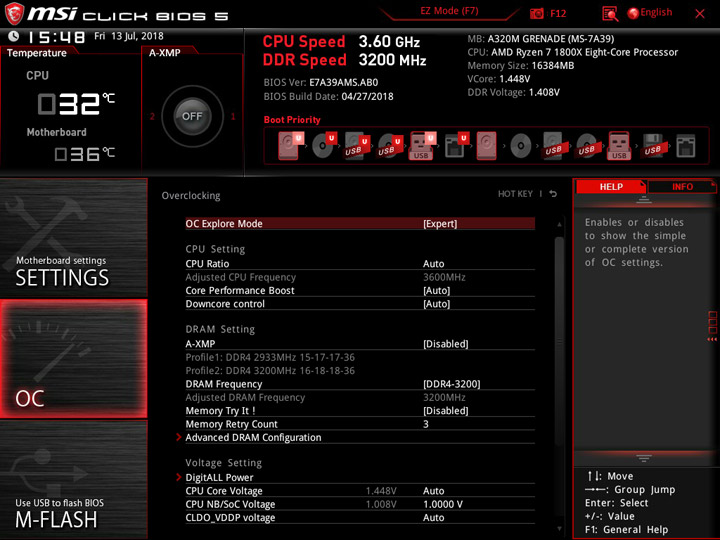Click the DDR Speed 3200 MHz readout
This screenshot has height=540, width=720.
(x=344, y=60)
